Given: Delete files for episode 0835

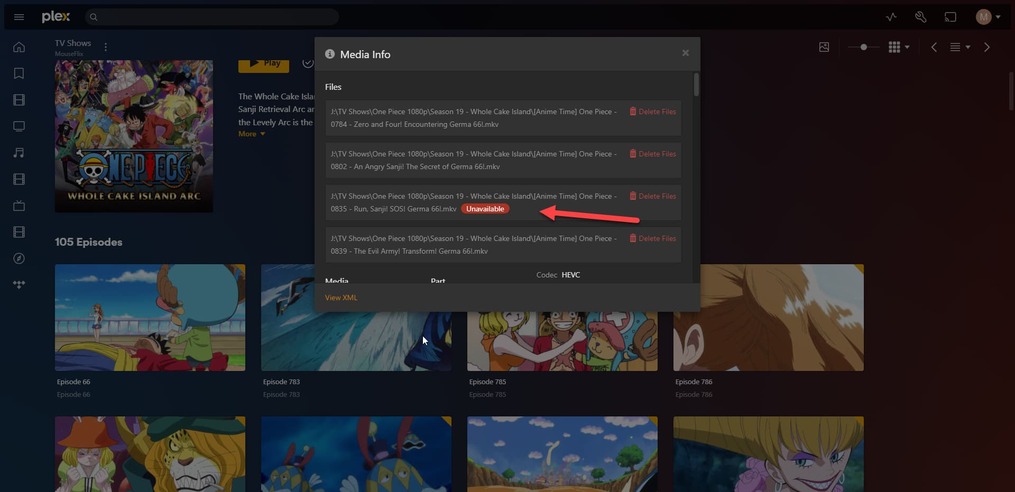Looking at the screenshot, I should [652, 196].
